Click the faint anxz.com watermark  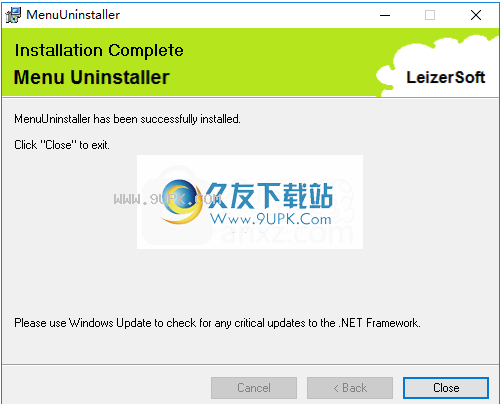[x=287, y=233]
